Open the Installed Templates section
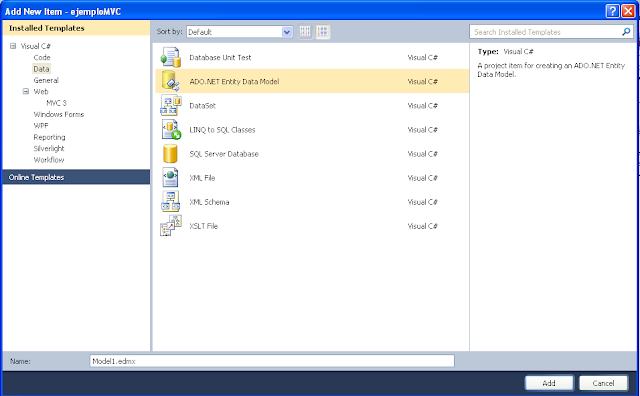This screenshot has width=640, height=396. point(76,28)
